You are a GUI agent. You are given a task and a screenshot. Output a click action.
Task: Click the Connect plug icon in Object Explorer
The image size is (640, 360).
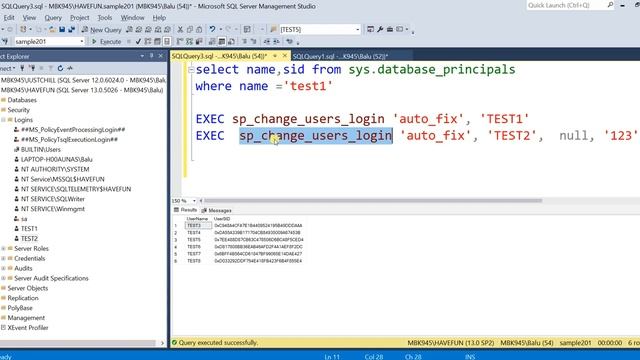click(x=22, y=68)
